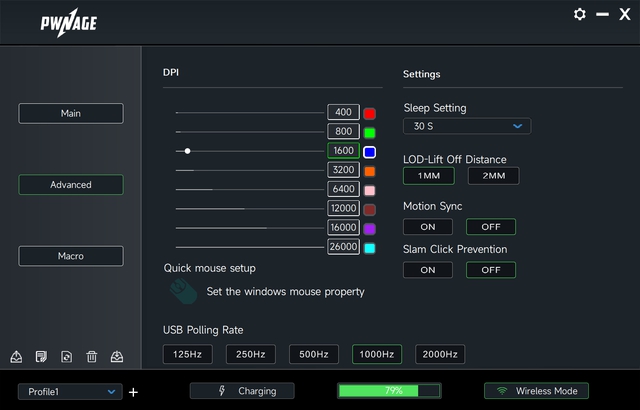Viewport: 640px width, 410px height.
Task: Click the Wi-Fi signal icon in Wireless Mode
Action: click(x=502, y=391)
